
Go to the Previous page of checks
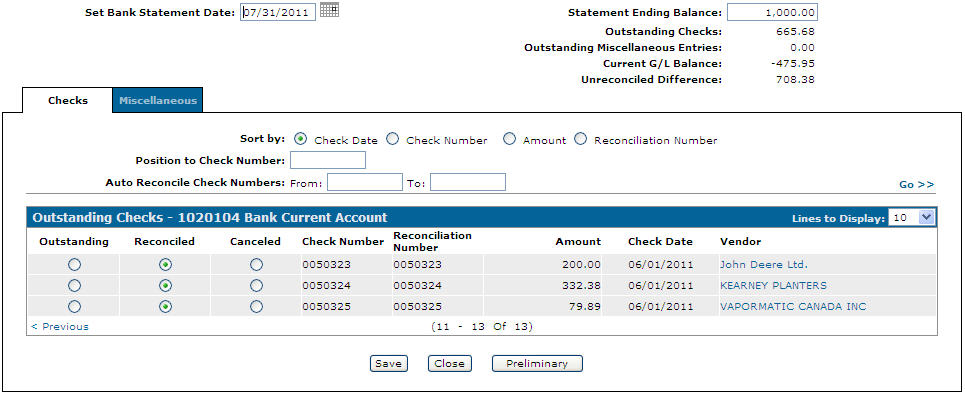point(60,327)
